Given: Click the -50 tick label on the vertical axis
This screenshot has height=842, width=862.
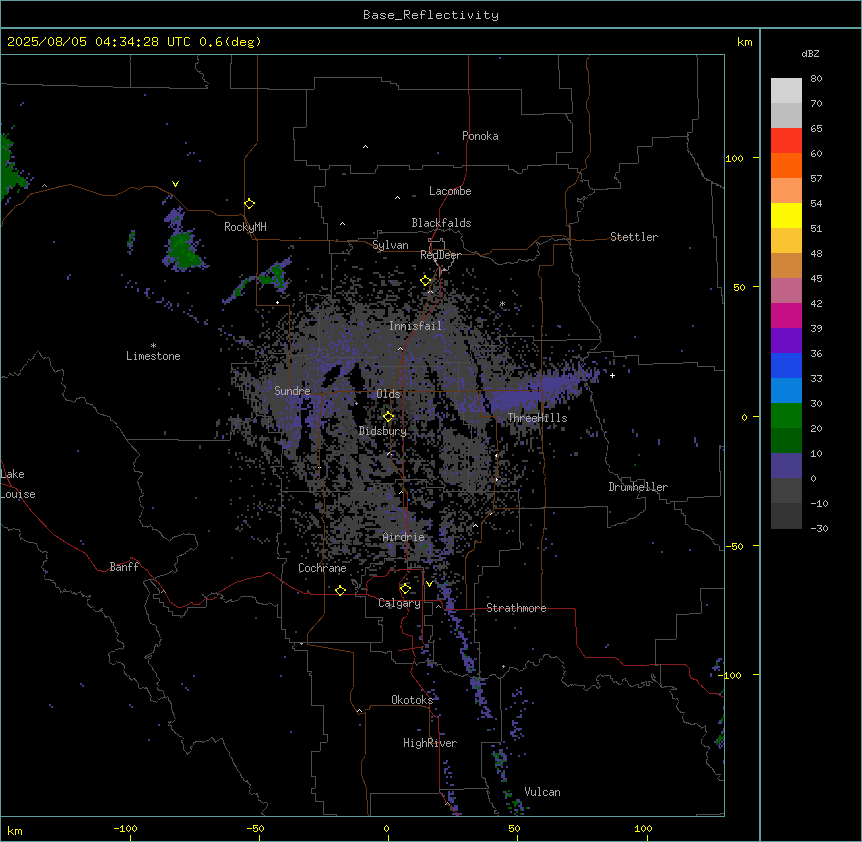Looking at the screenshot, I should pos(734,546).
